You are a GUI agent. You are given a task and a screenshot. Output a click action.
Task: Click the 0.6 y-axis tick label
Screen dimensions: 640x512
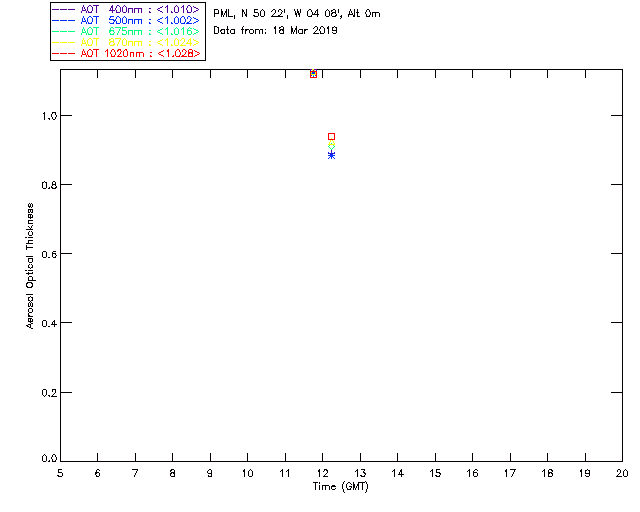[49, 254]
